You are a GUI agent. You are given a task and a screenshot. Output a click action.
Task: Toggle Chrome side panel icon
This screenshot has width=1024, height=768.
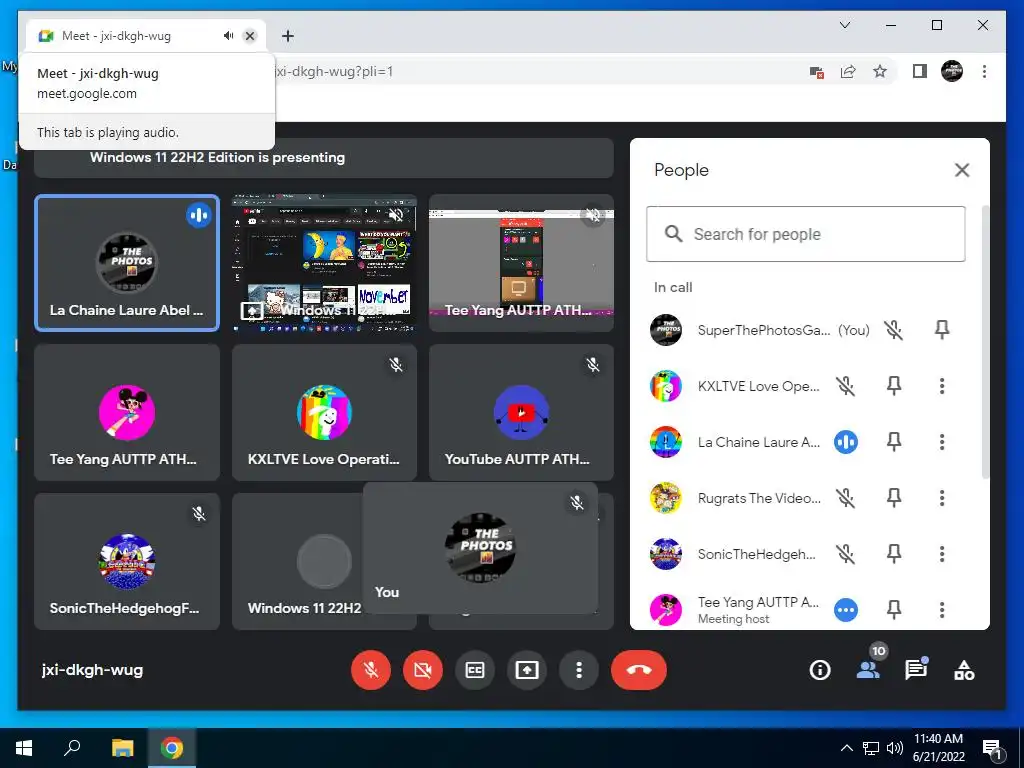pos(920,71)
